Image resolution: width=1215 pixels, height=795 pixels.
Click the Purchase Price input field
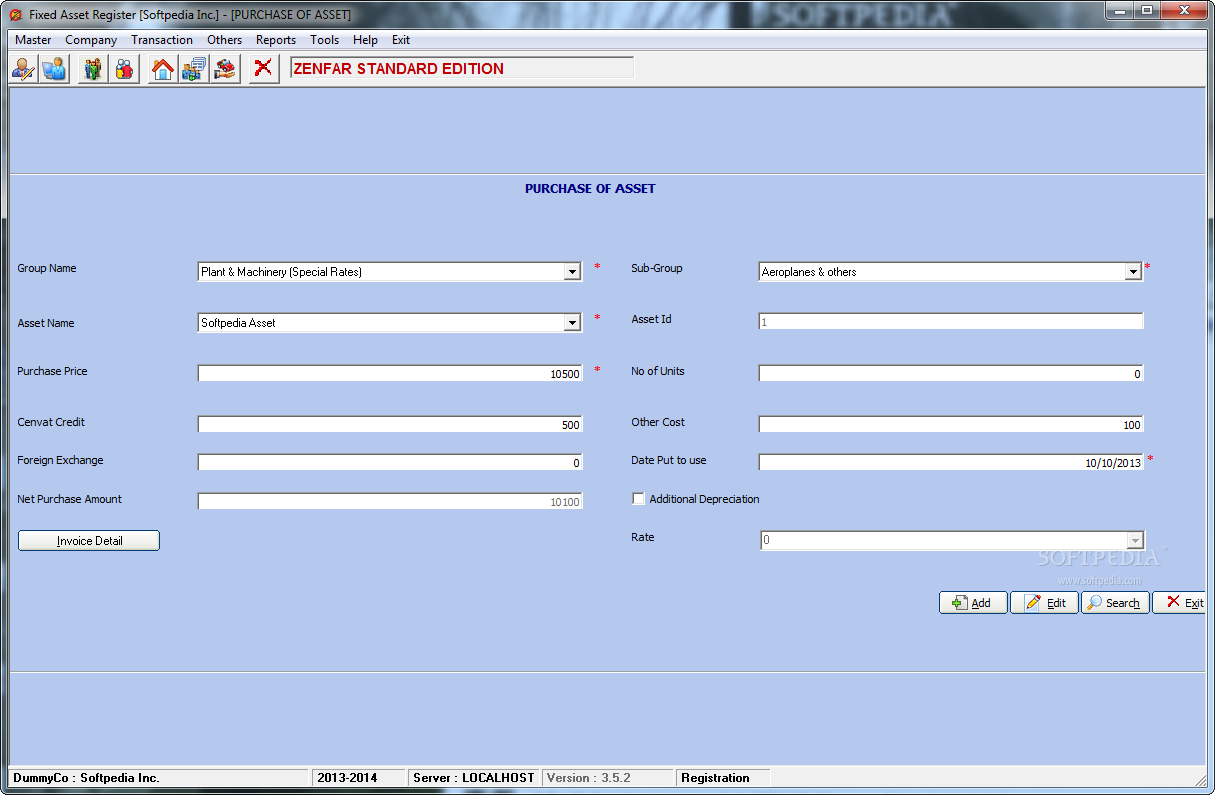[390, 374]
